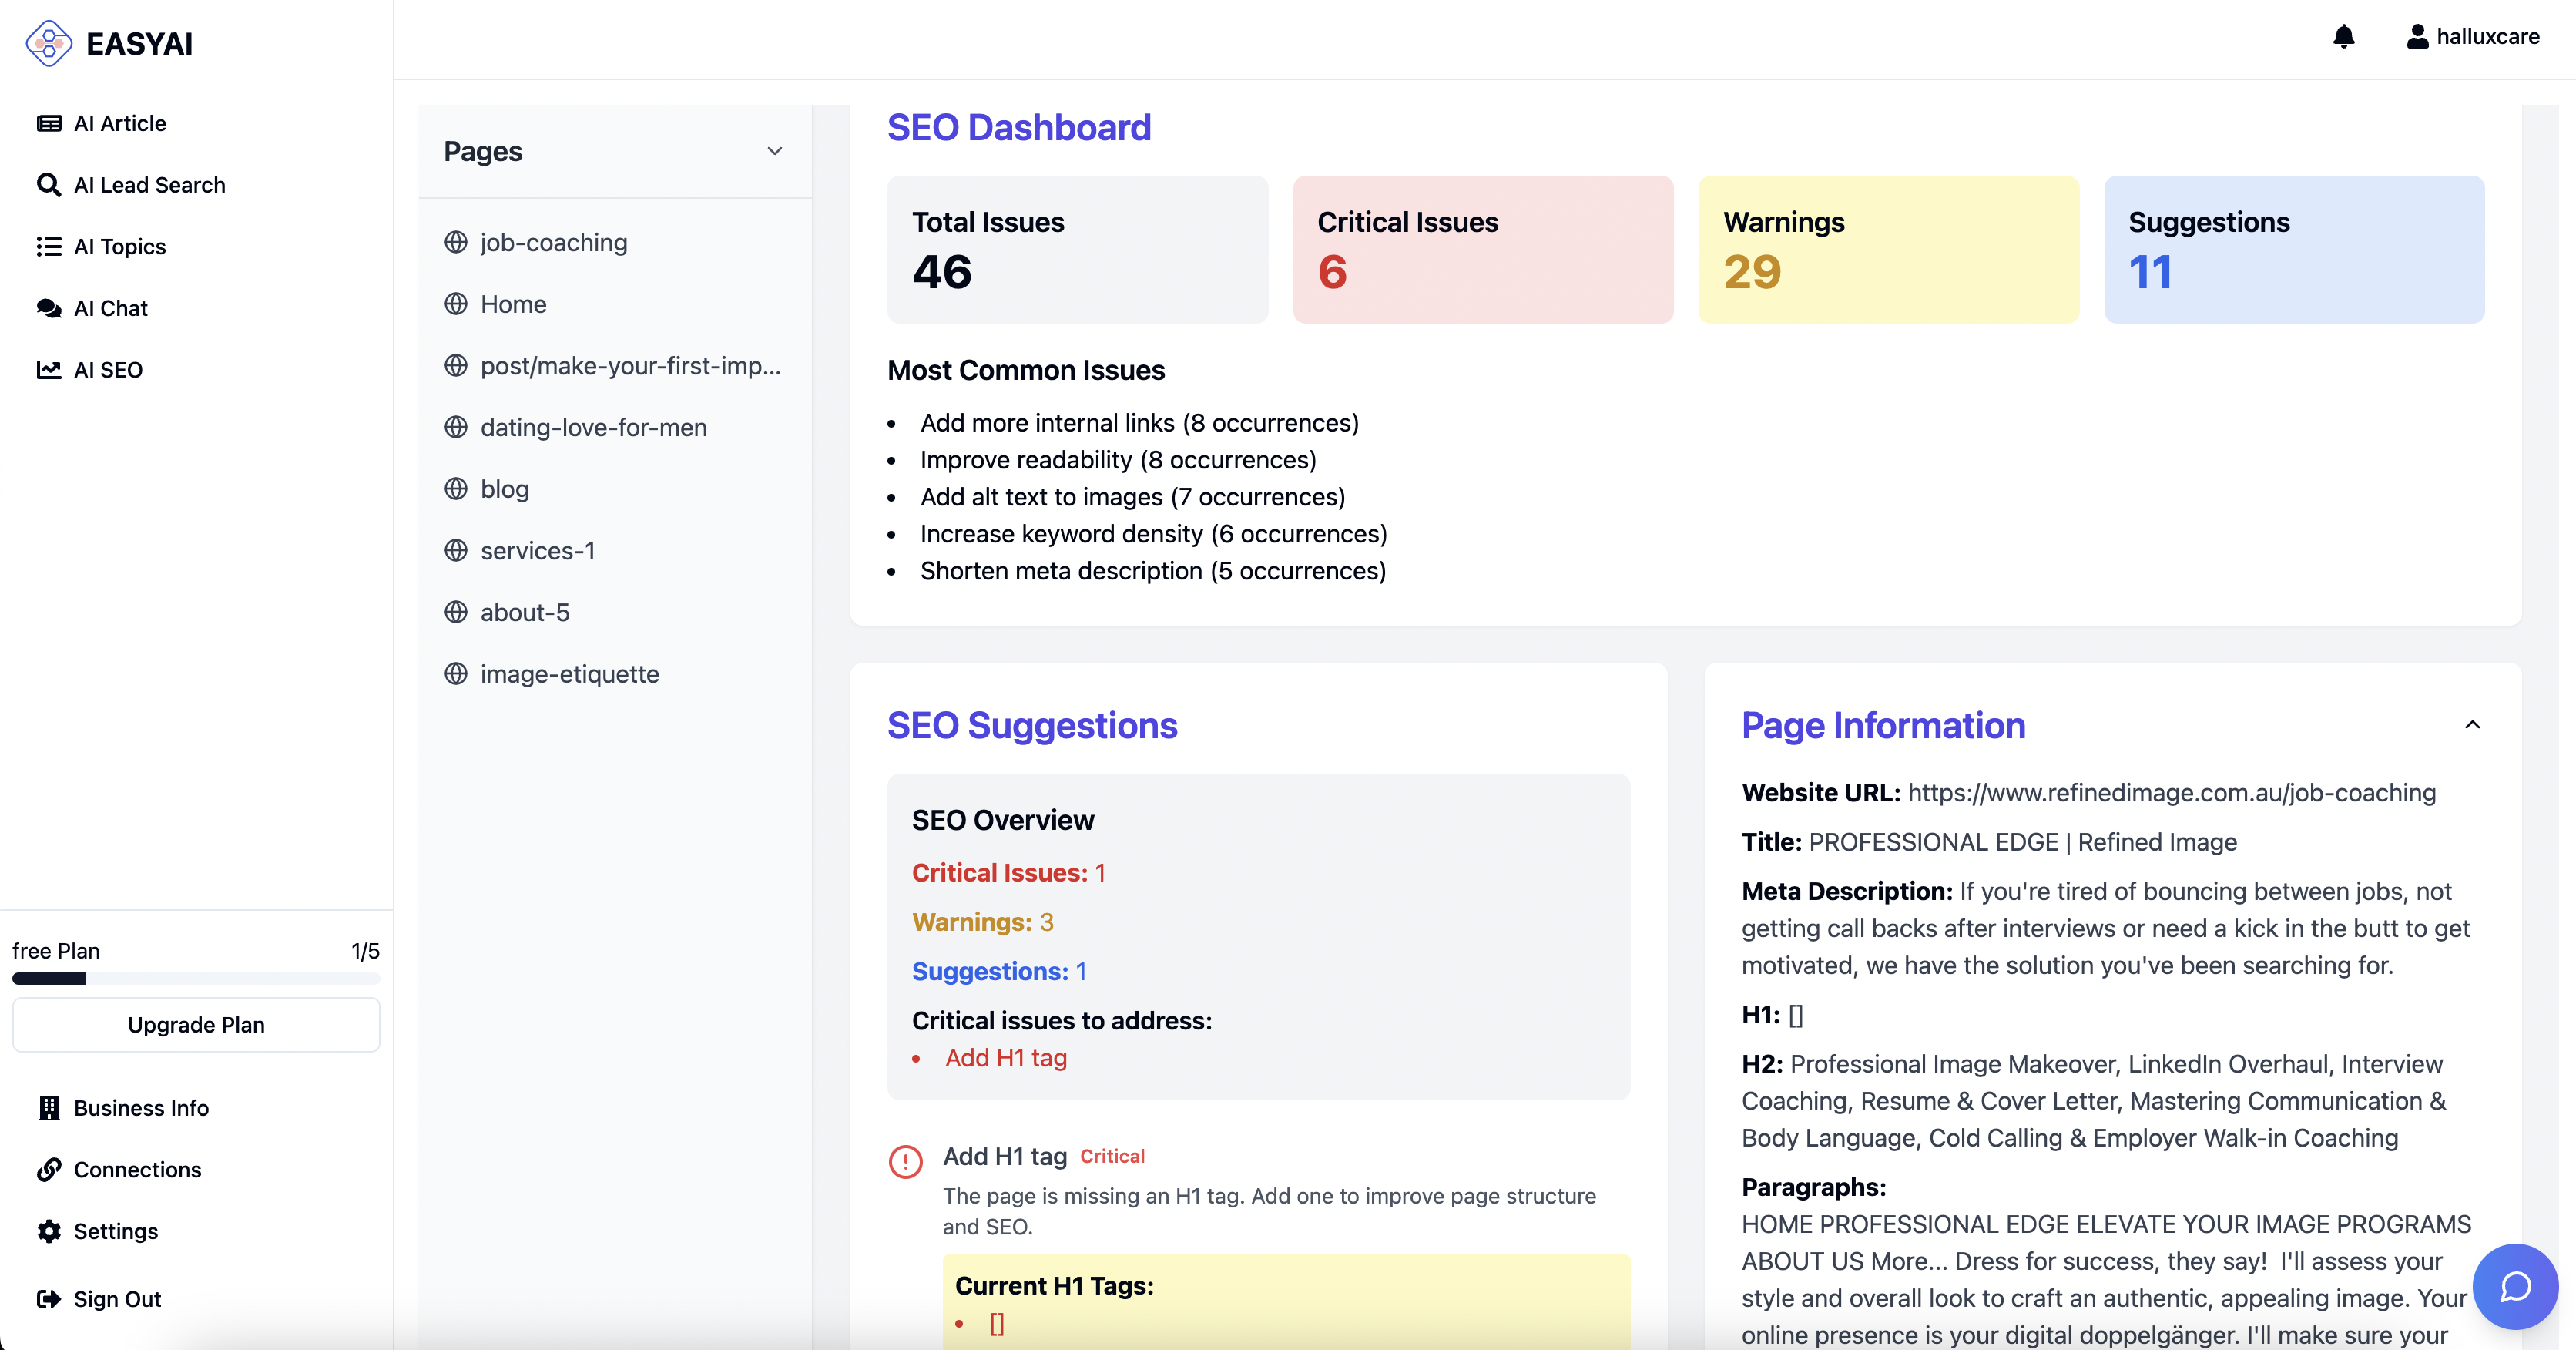
Task: Click globe icon beside blog
Action: tap(456, 489)
